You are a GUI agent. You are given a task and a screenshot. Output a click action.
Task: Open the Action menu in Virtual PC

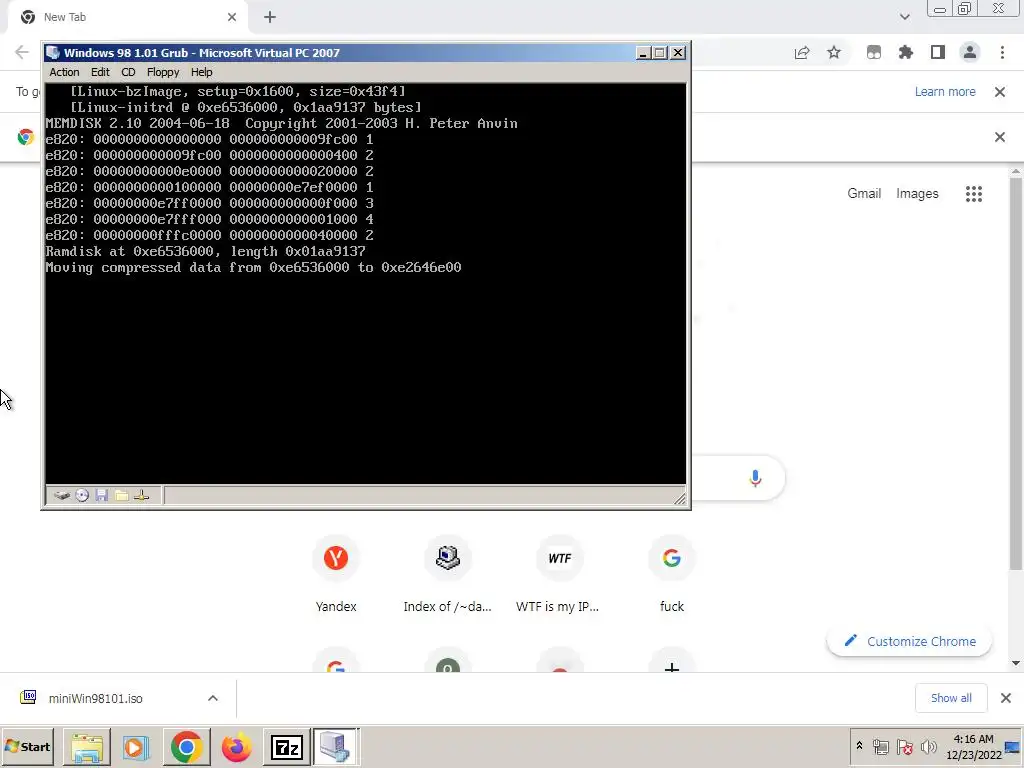click(x=64, y=72)
